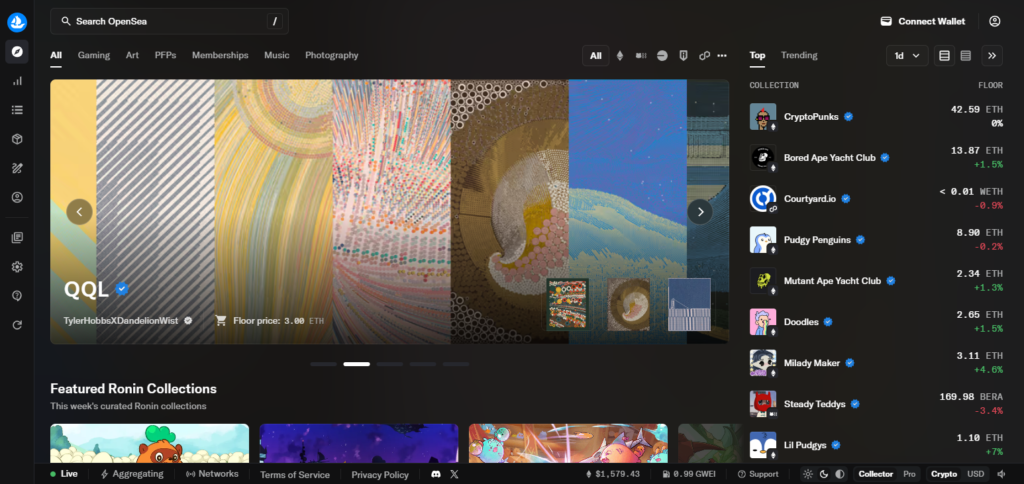
Task: Show prices in USD
Action: pyautogui.click(x=975, y=474)
